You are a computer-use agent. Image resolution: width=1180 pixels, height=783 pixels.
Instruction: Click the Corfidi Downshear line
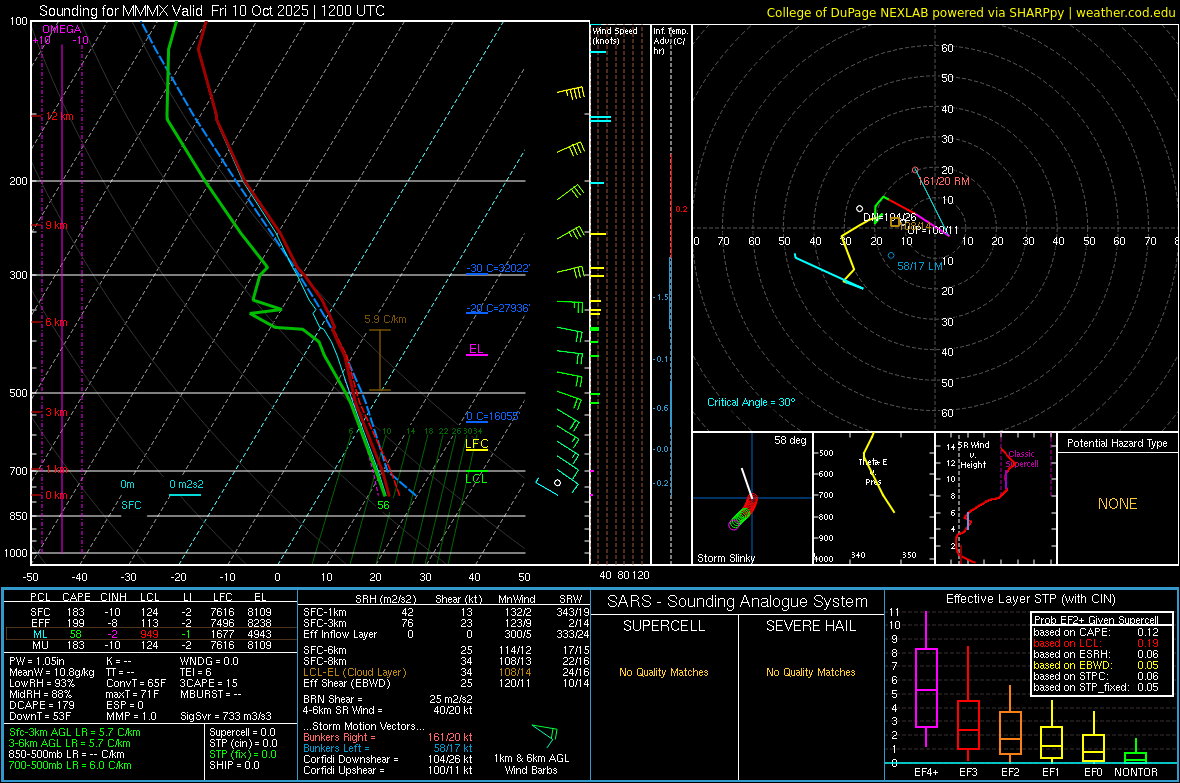pyautogui.click(x=388, y=759)
